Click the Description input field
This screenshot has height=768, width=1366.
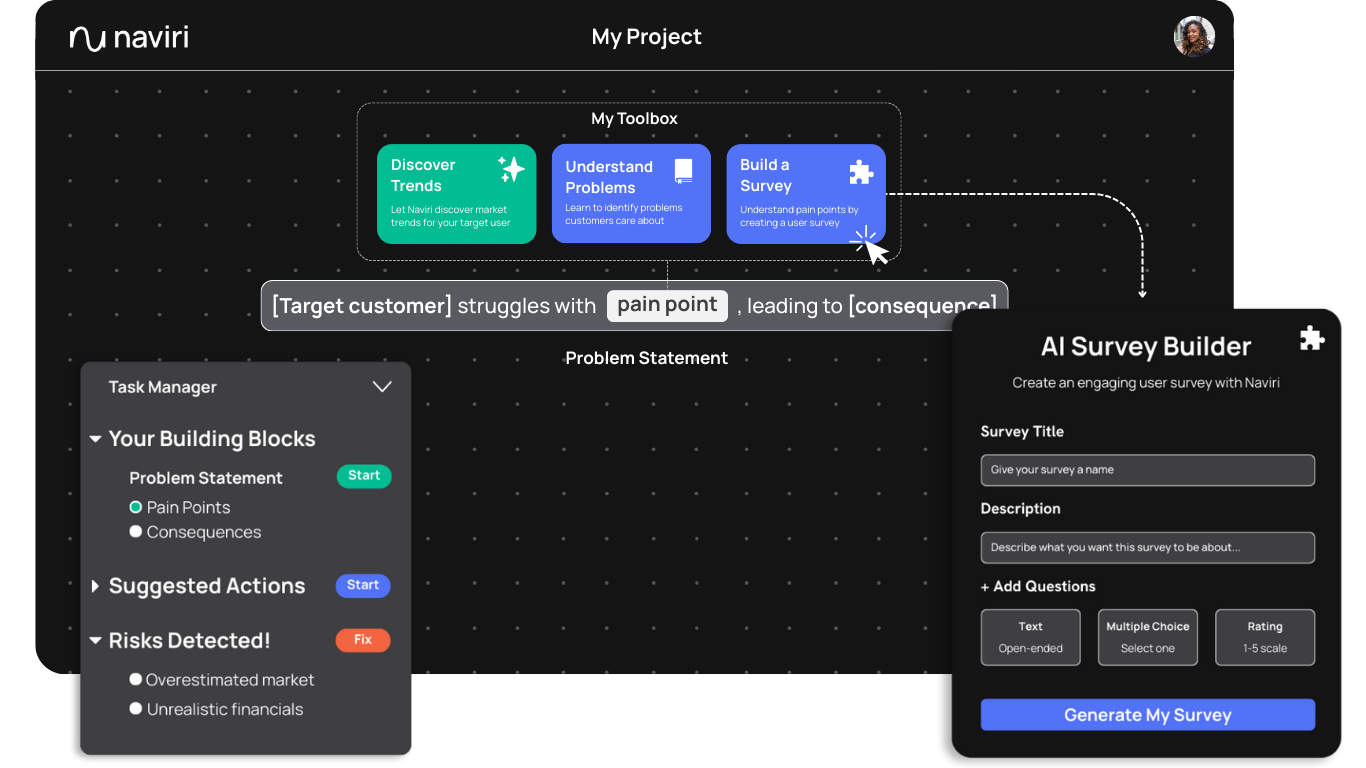pos(1148,548)
